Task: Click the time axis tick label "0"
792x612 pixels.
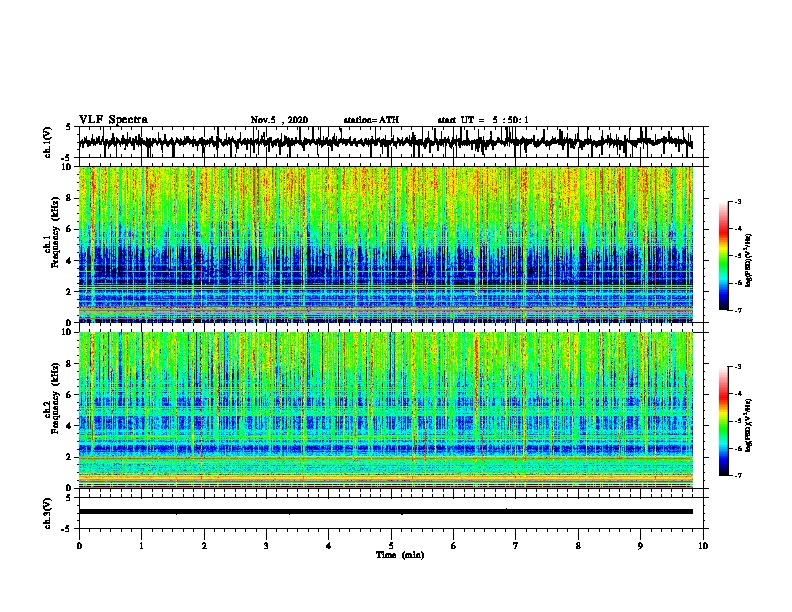Action: 79,546
